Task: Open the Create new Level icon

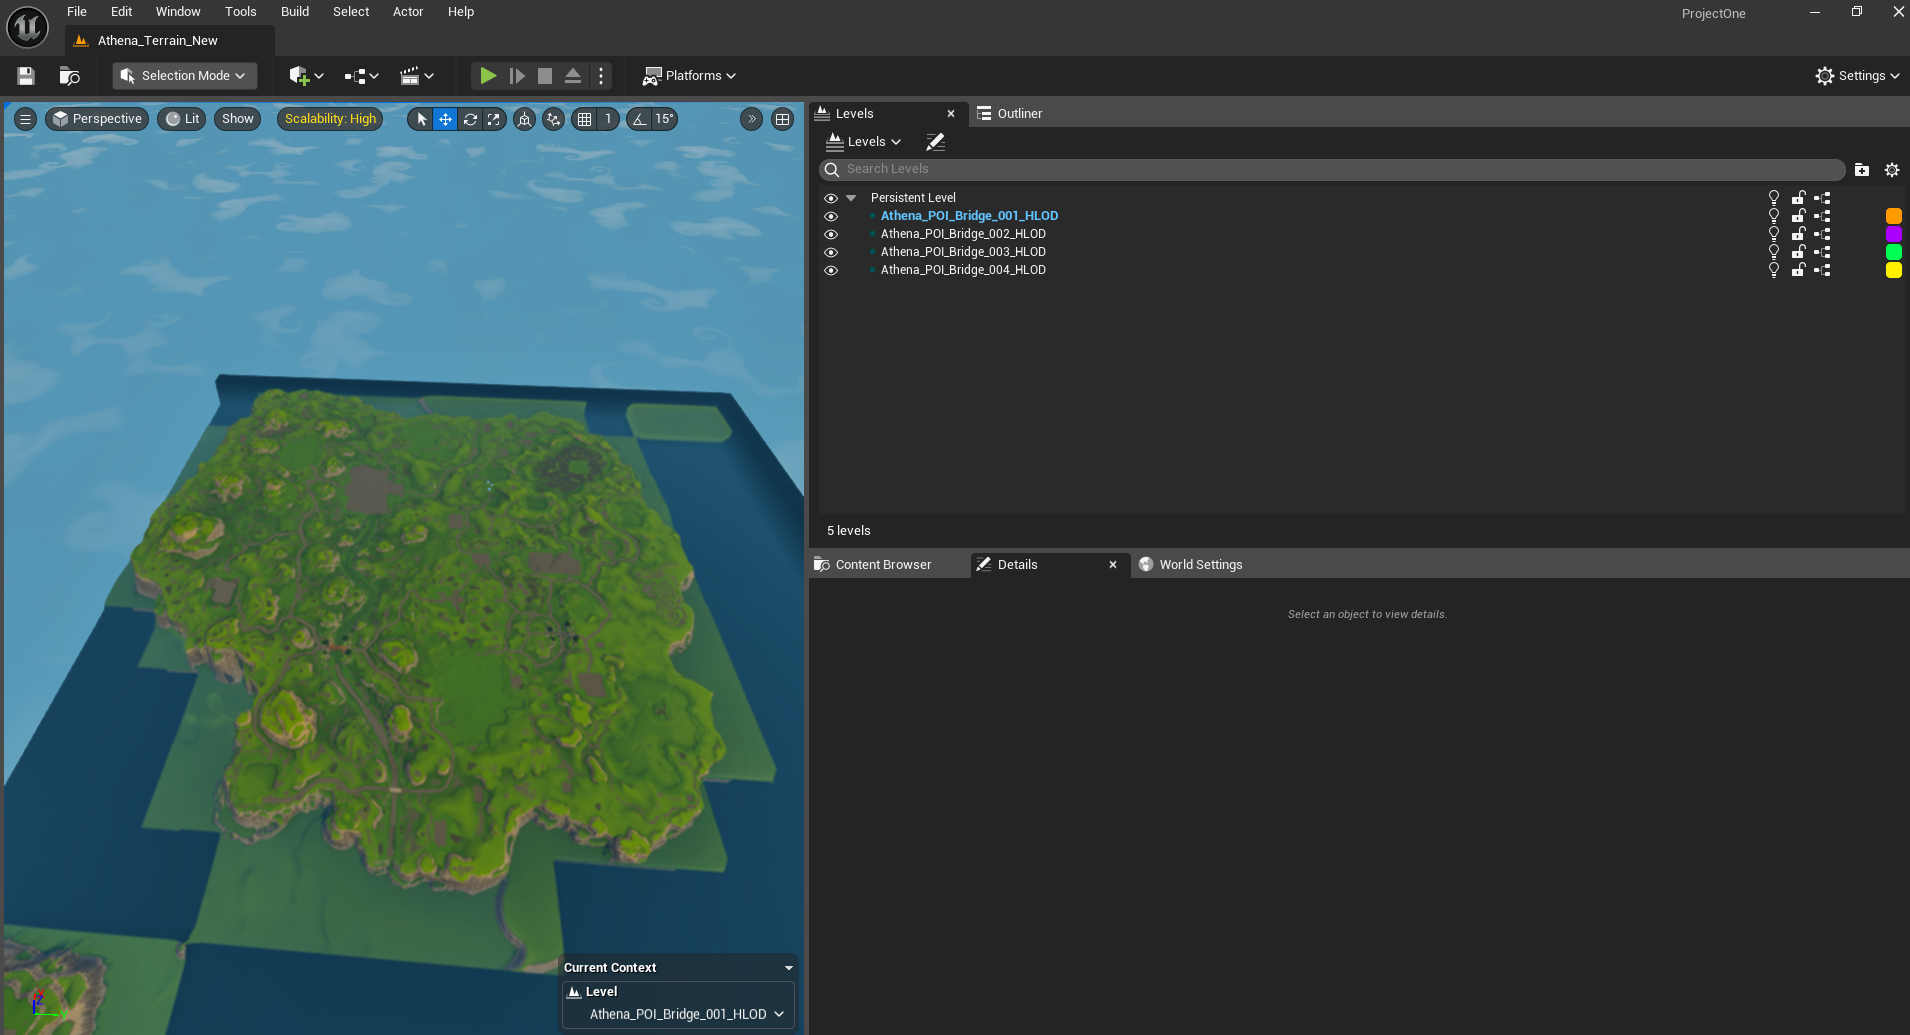Action: tap(1860, 169)
